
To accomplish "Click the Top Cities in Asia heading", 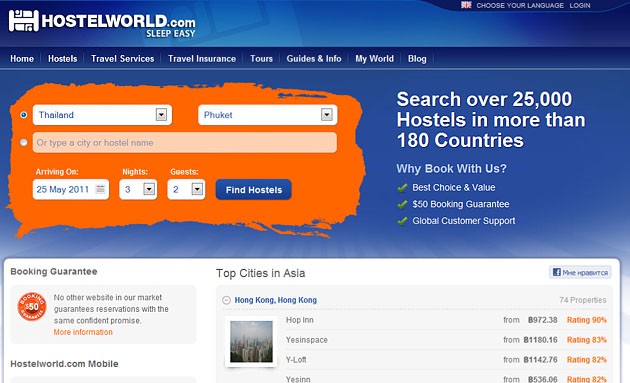I will (260, 273).
